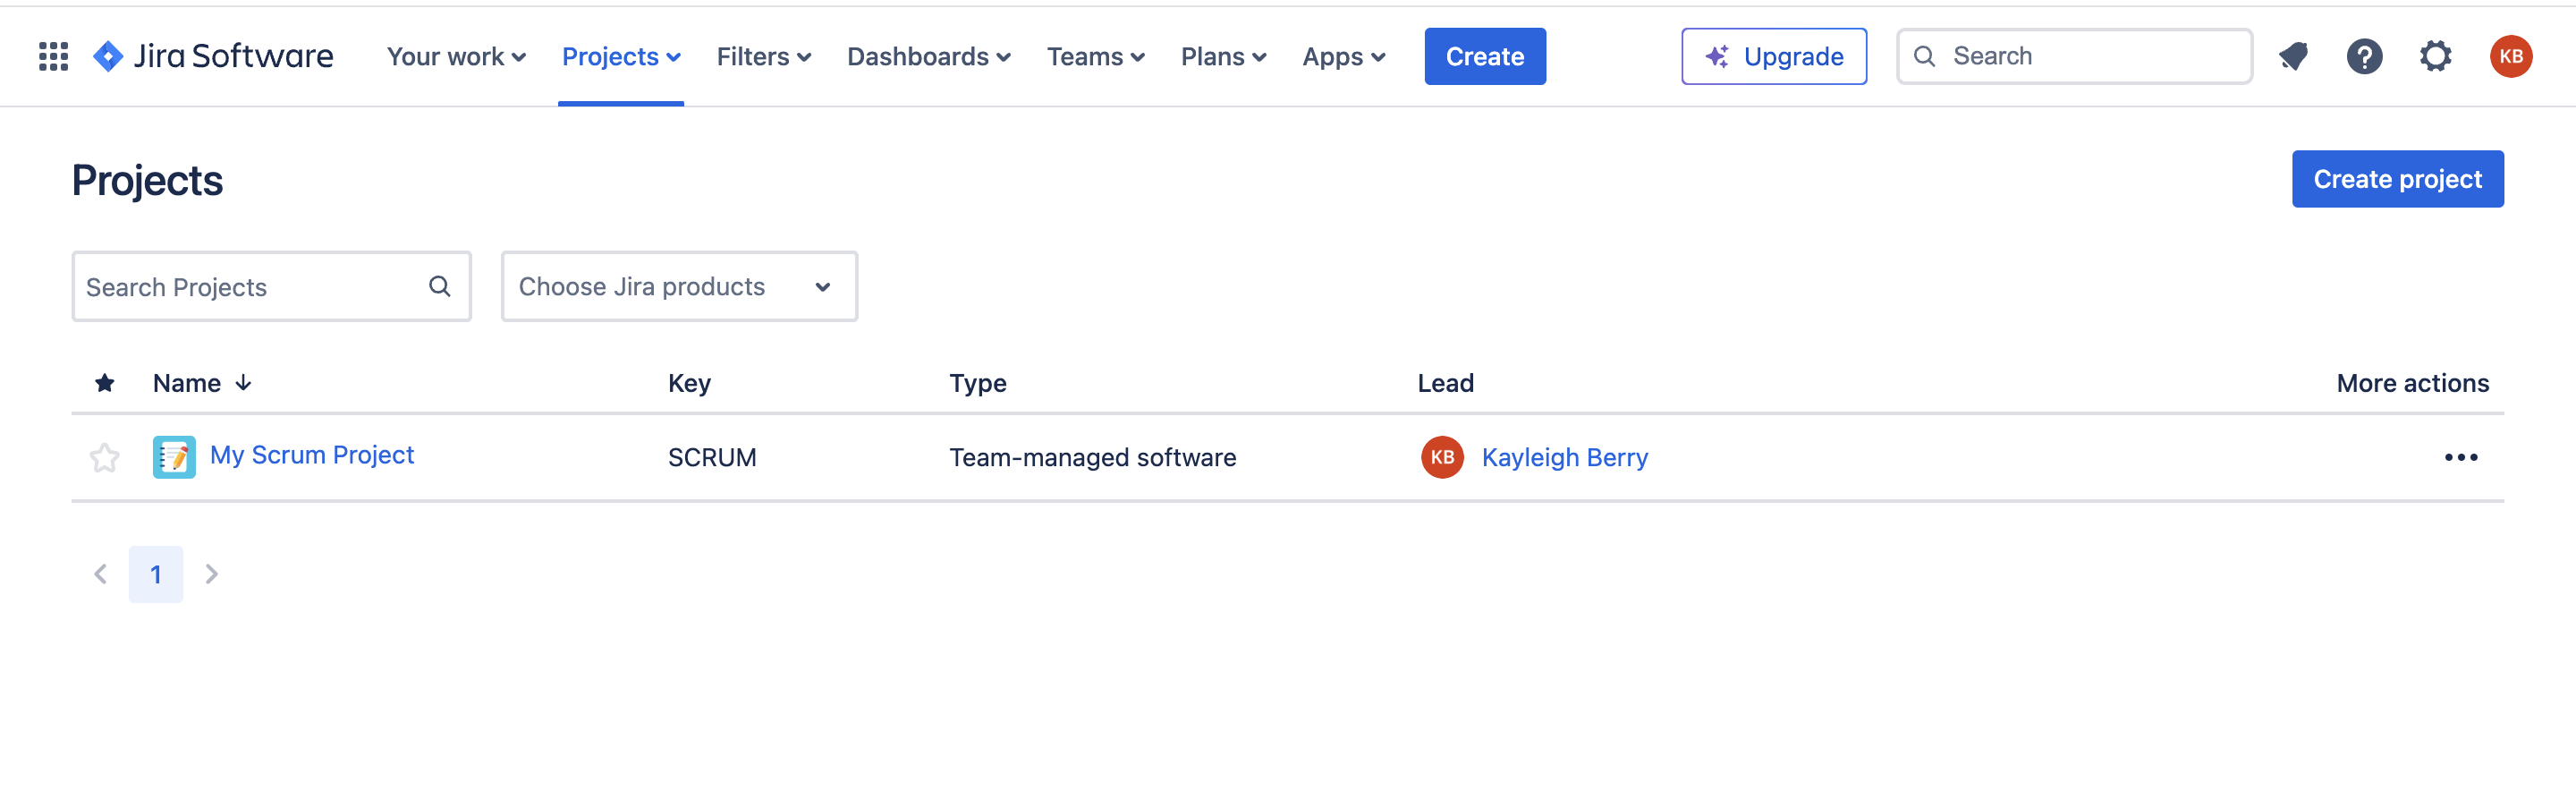Open the help question mark icon
2576x791 pixels.
(x=2364, y=57)
